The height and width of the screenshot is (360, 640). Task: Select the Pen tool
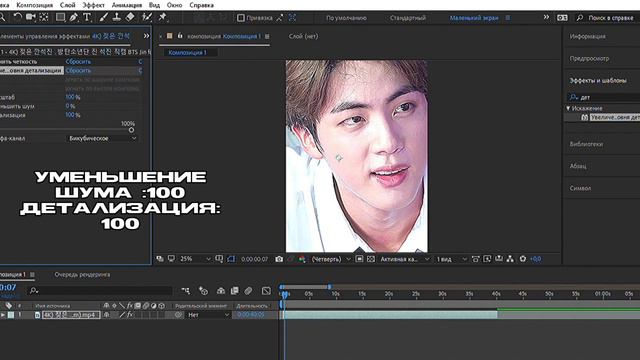[73, 17]
